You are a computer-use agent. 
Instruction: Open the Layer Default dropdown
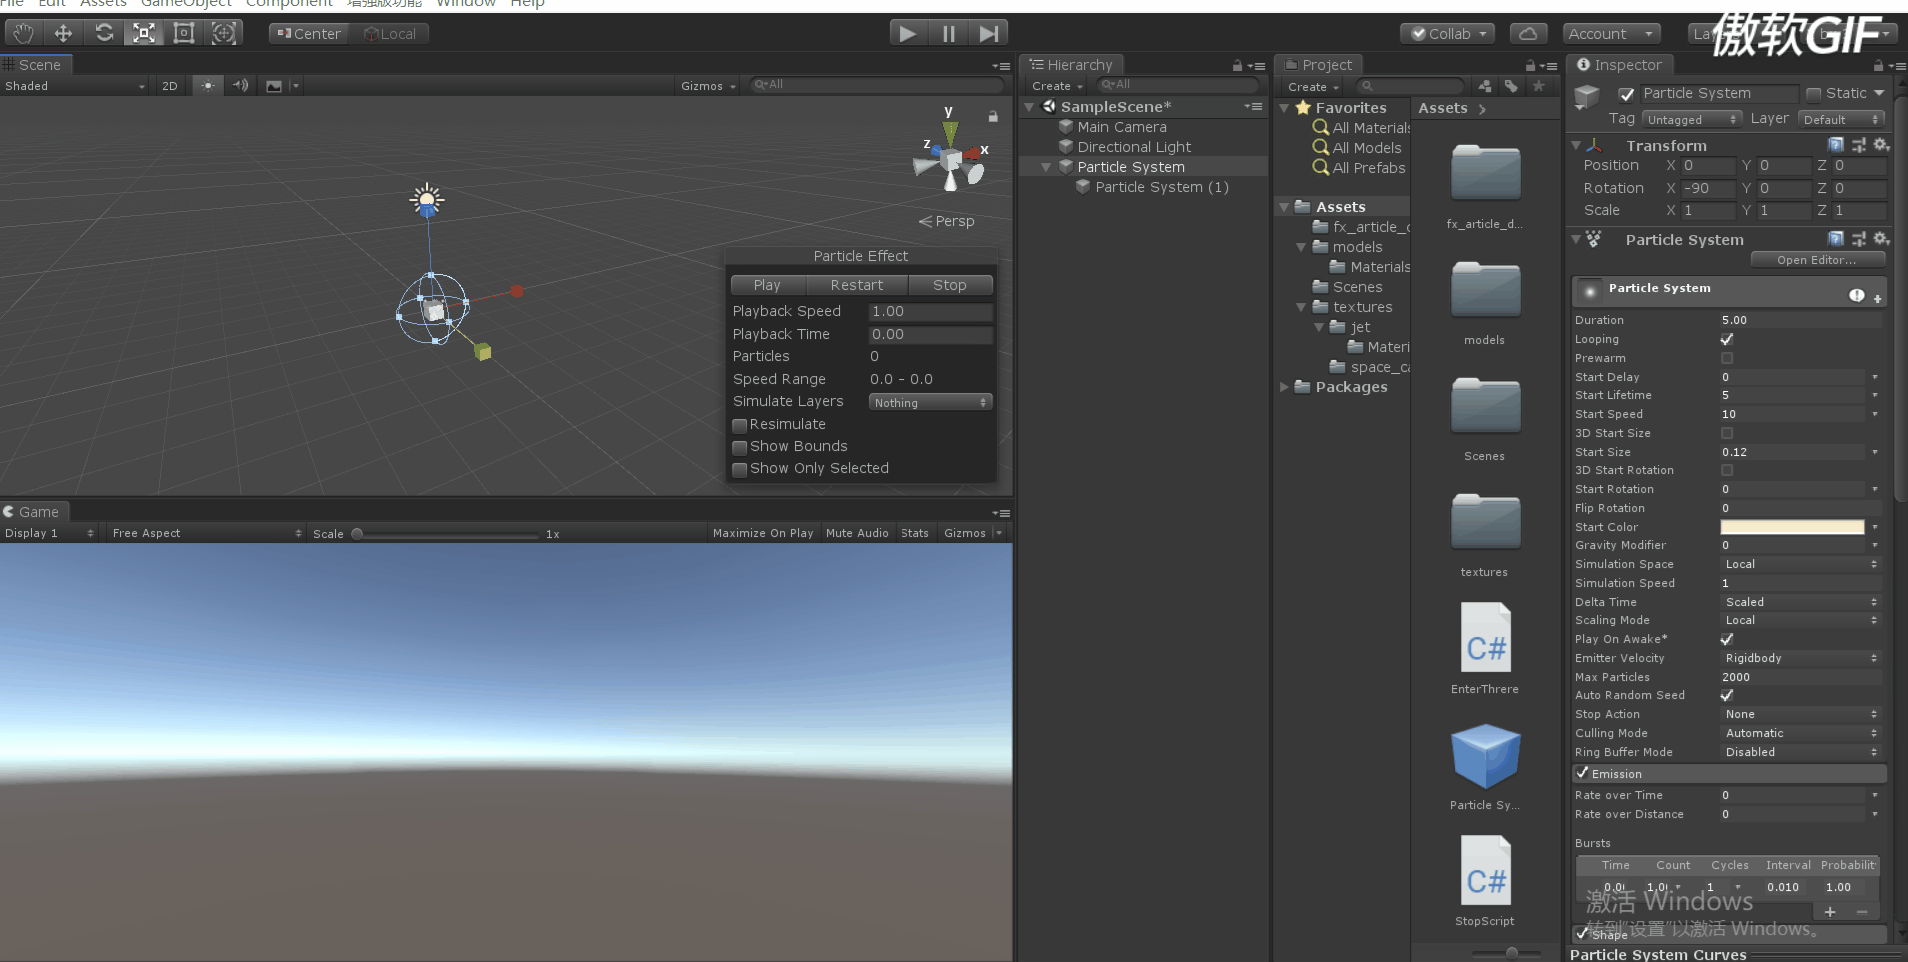point(1842,119)
